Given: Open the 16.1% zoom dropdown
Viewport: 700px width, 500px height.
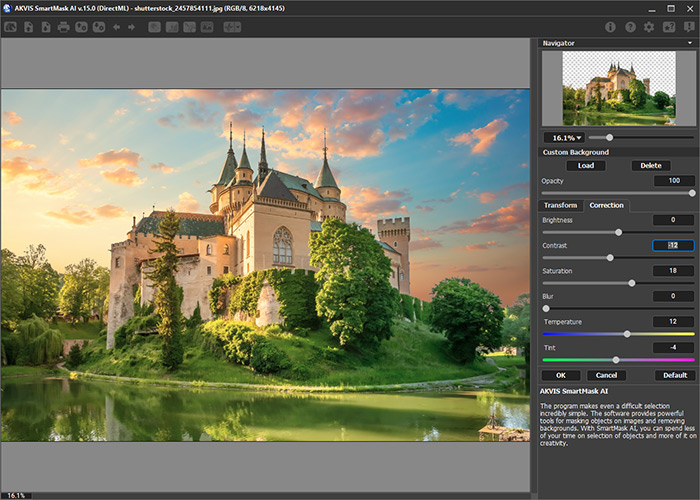Looking at the screenshot, I should (564, 137).
